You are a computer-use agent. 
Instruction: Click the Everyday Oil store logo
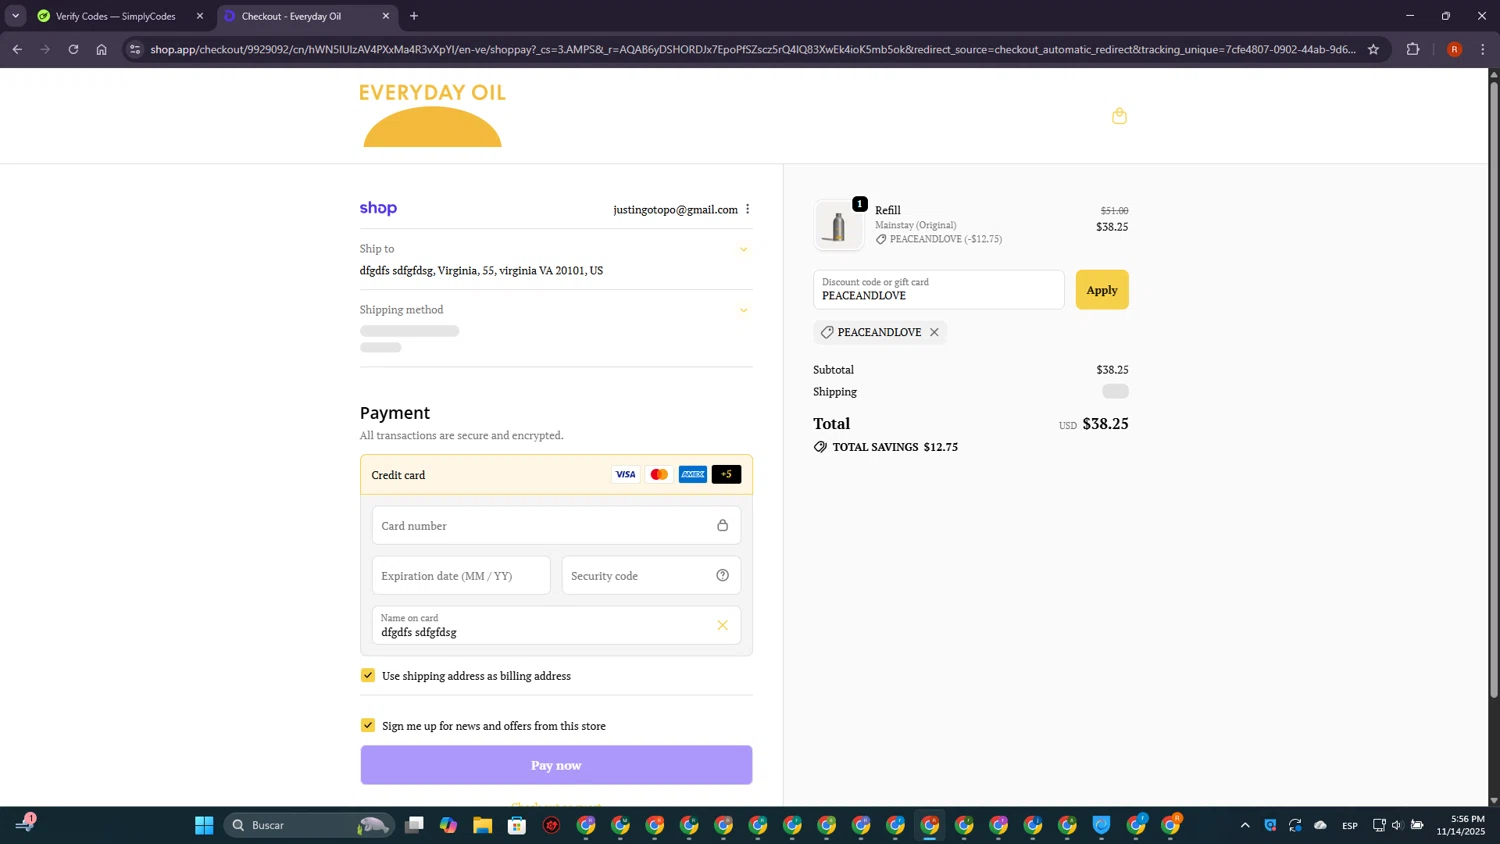point(432,115)
